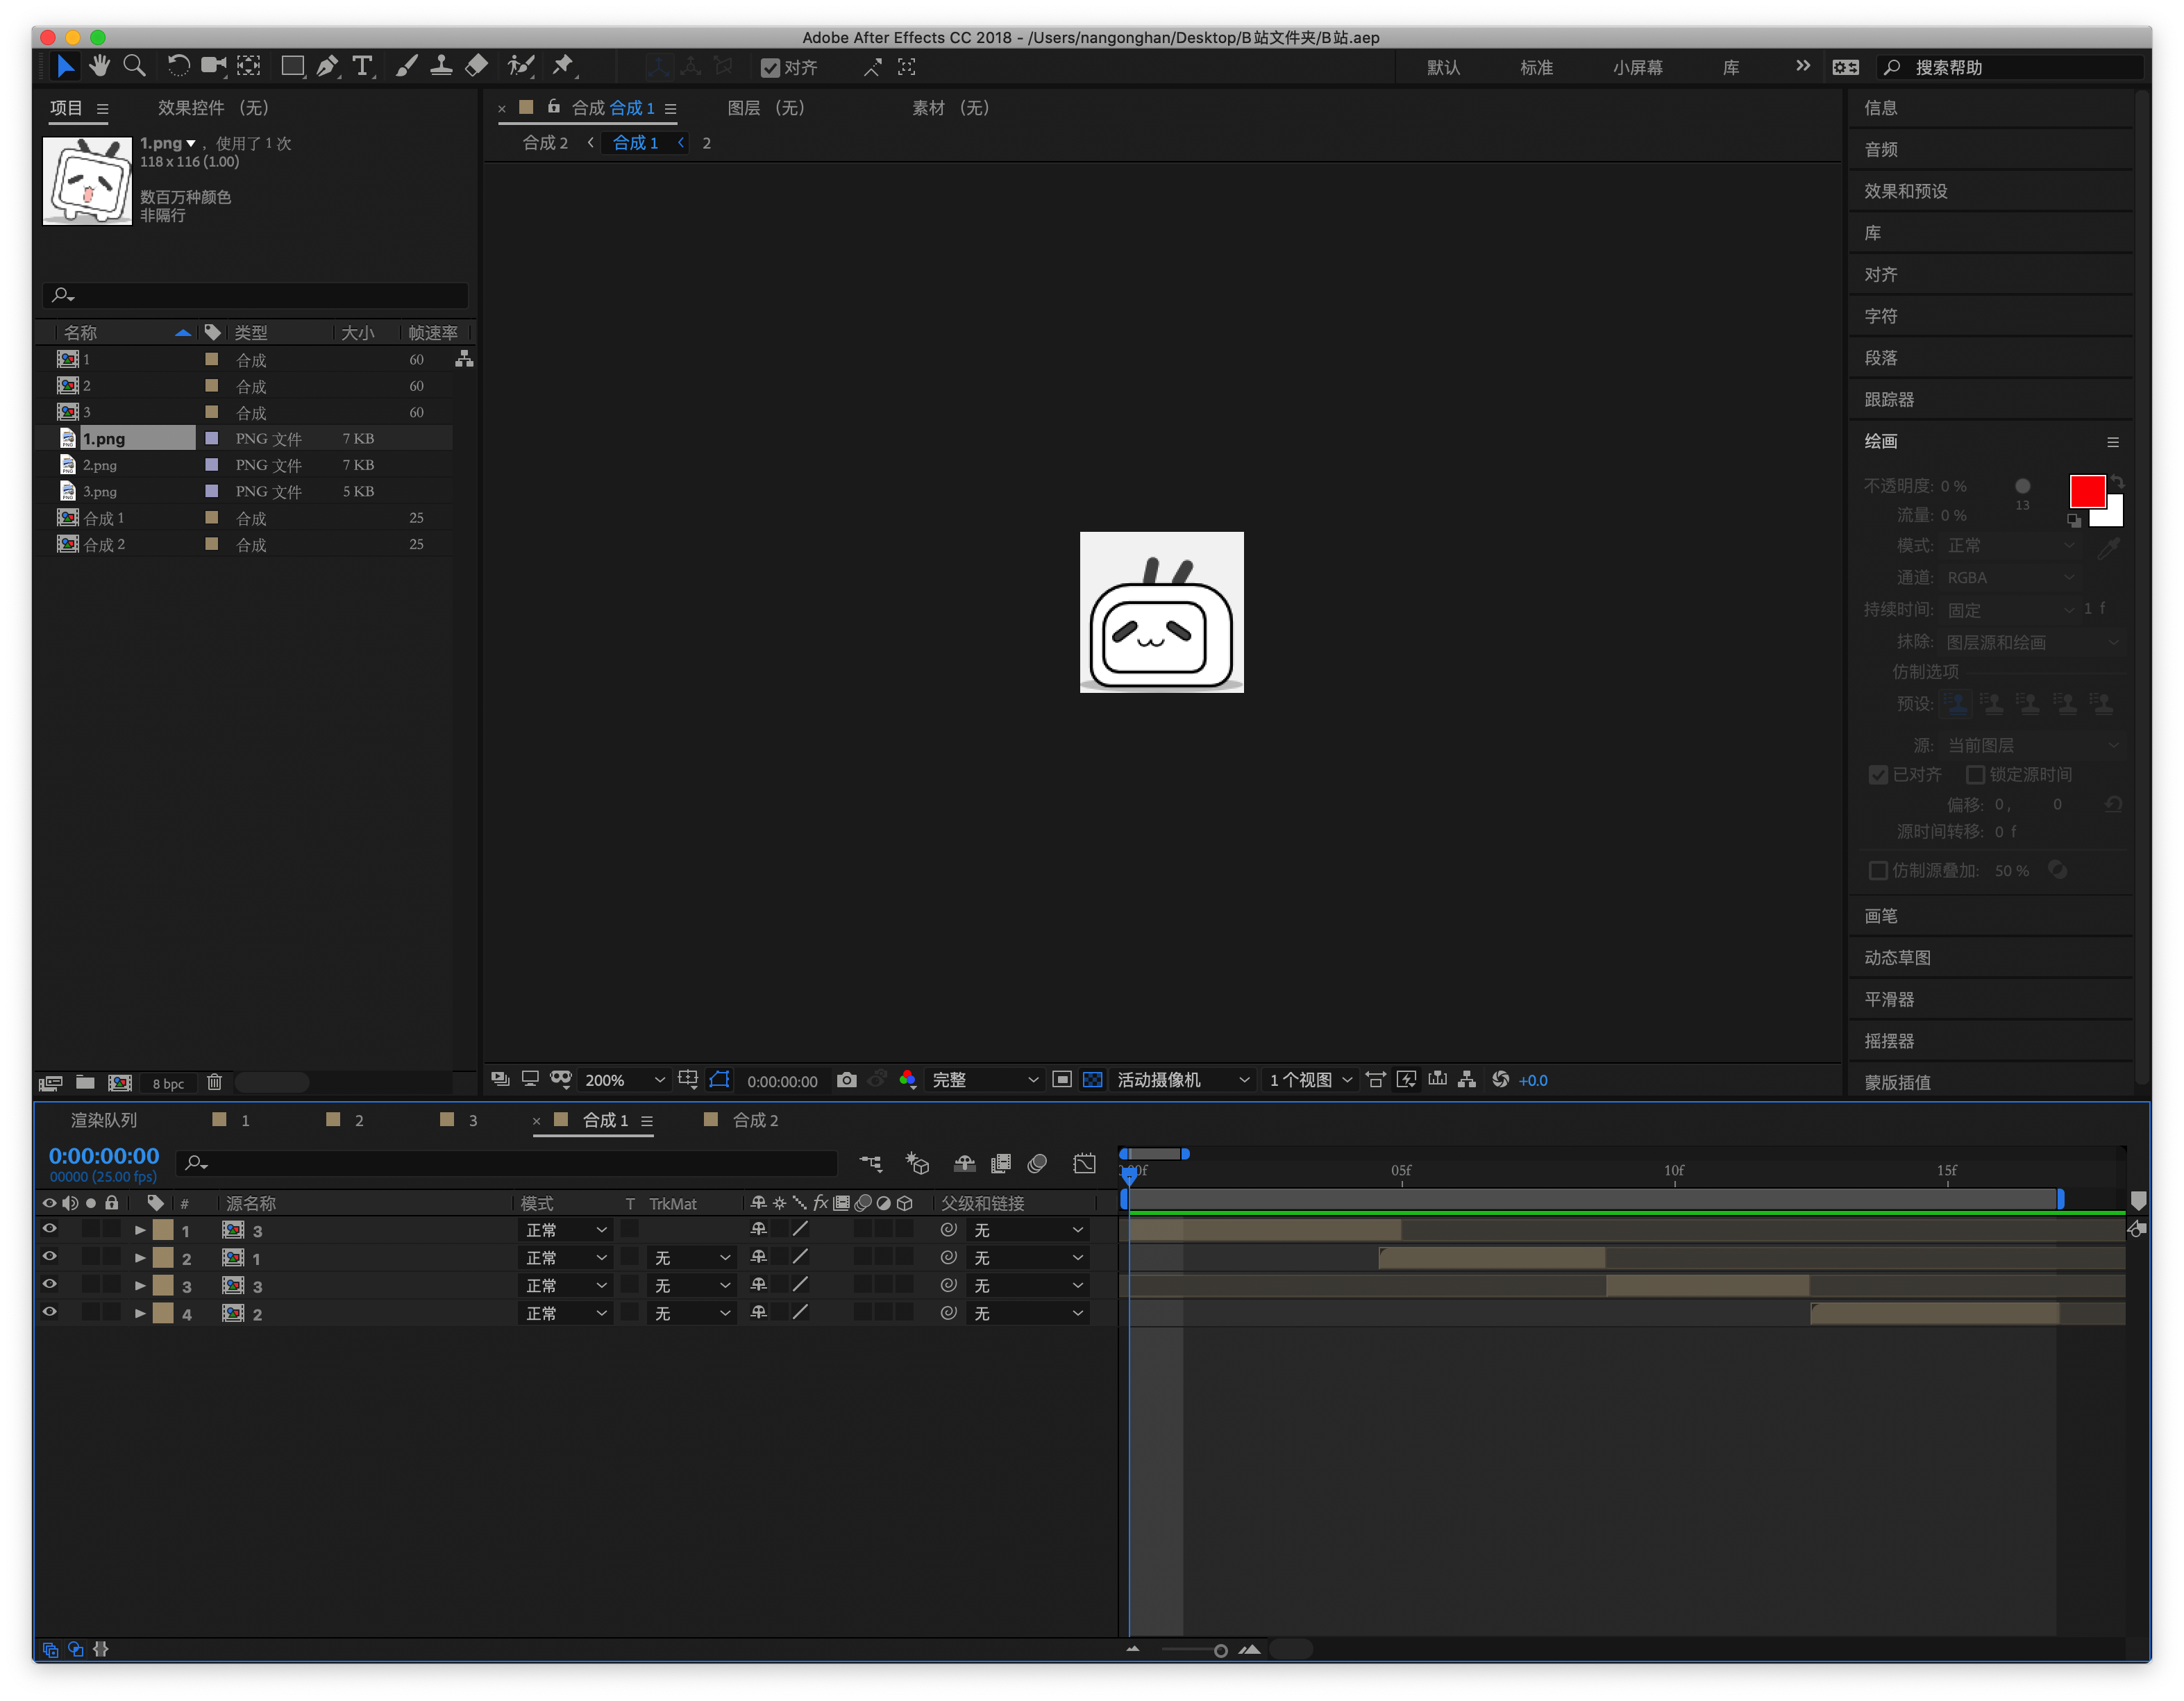Enable motion blur for timeline layers
The image size is (2184, 1701).
(1037, 1163)
